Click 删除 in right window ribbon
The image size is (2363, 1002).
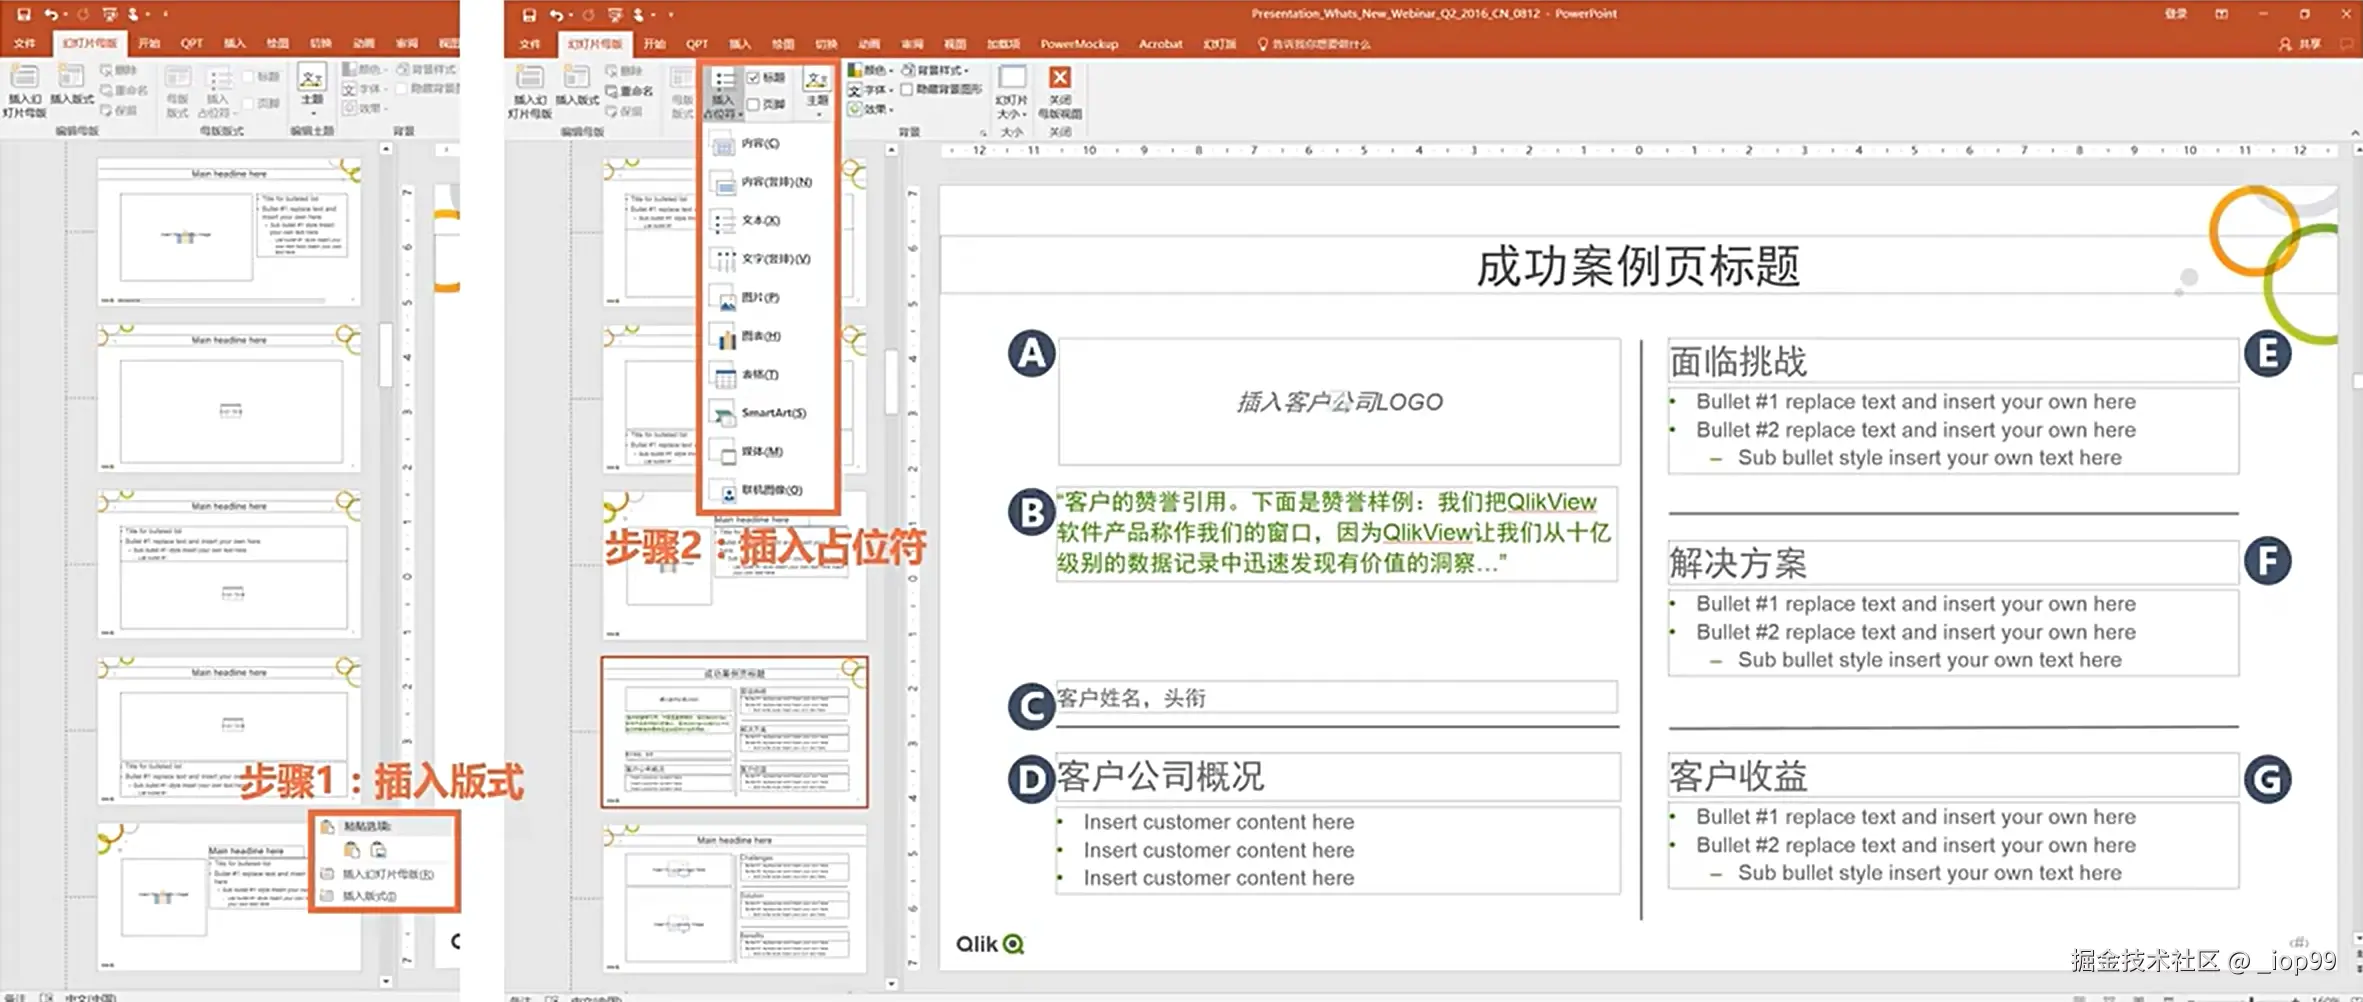click(625, 71)
